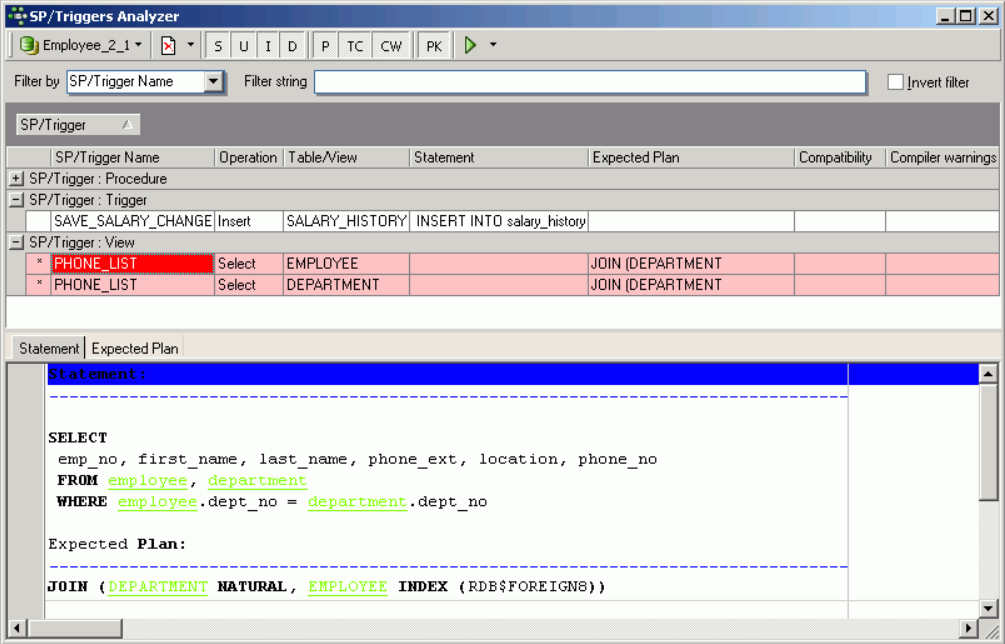
Task: Click the SP/Trigger grouping header button
Action: pyautogui.click(x=77, y=125)
